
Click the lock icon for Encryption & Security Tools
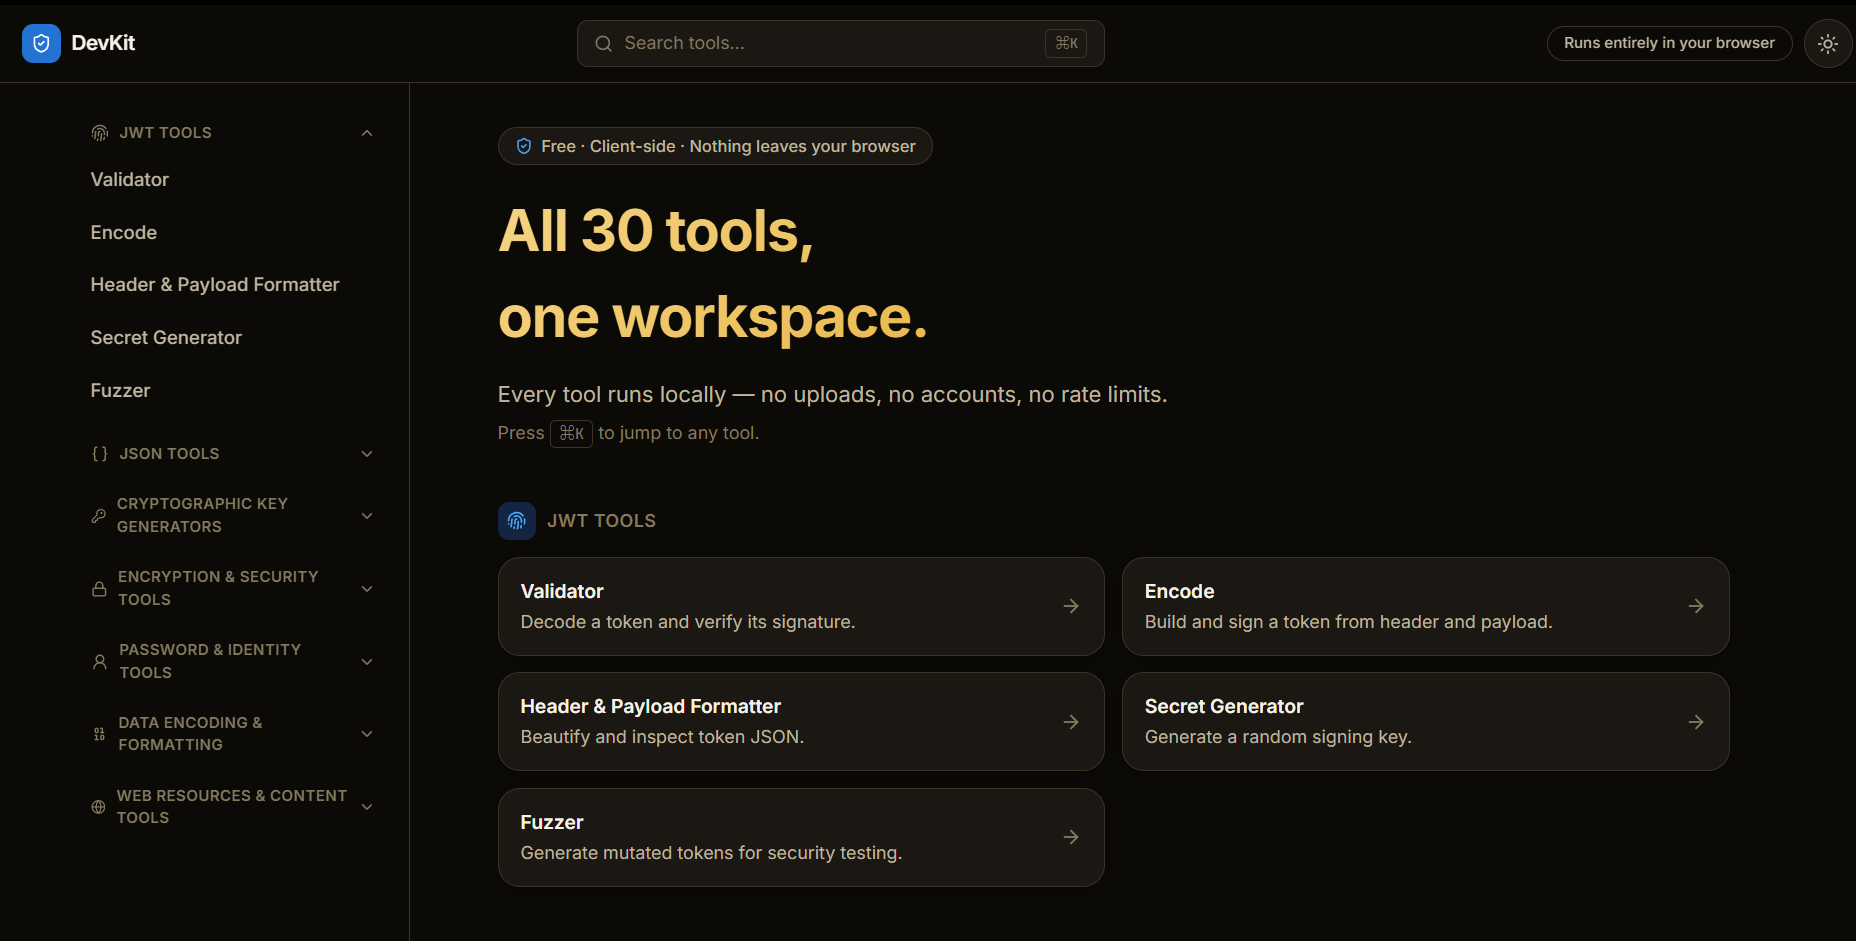click(99, 589)
